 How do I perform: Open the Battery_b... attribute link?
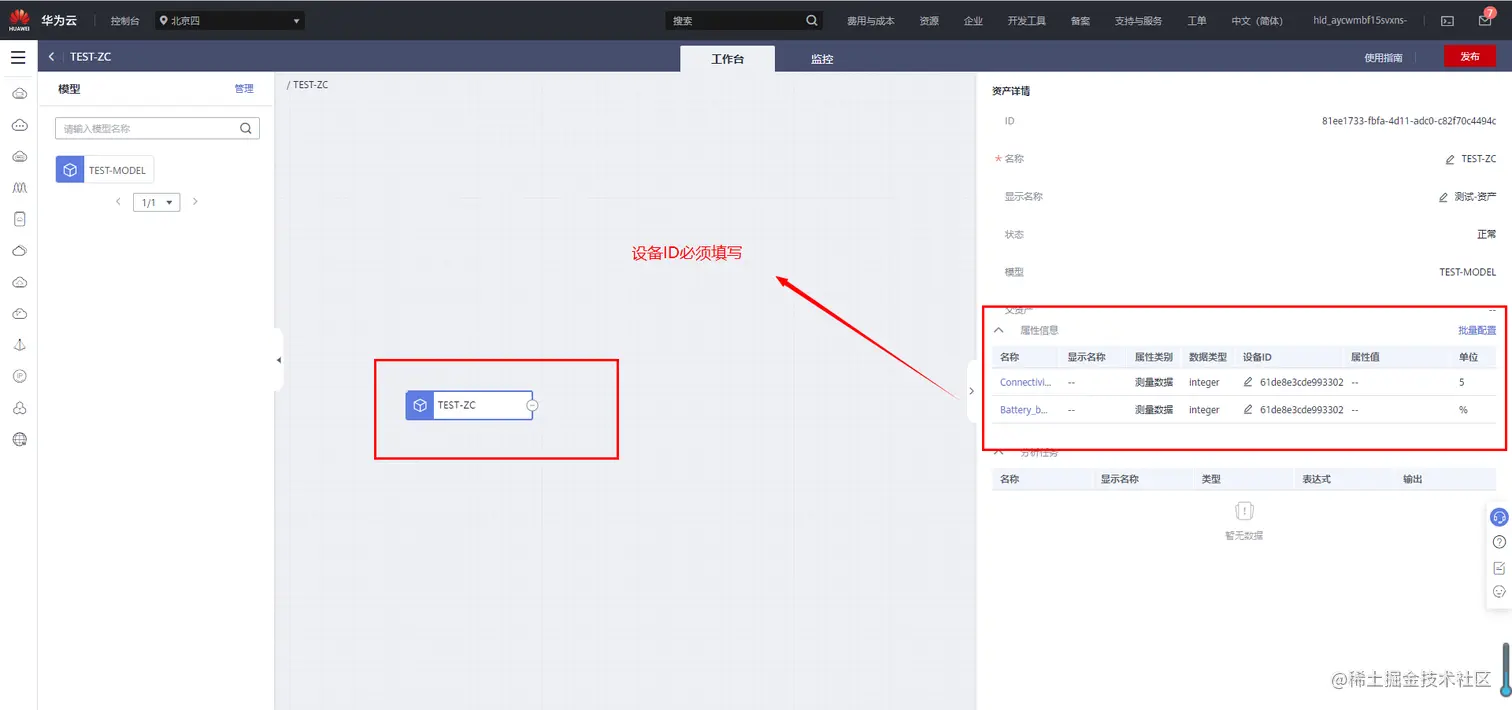(x=1024, y=410)
